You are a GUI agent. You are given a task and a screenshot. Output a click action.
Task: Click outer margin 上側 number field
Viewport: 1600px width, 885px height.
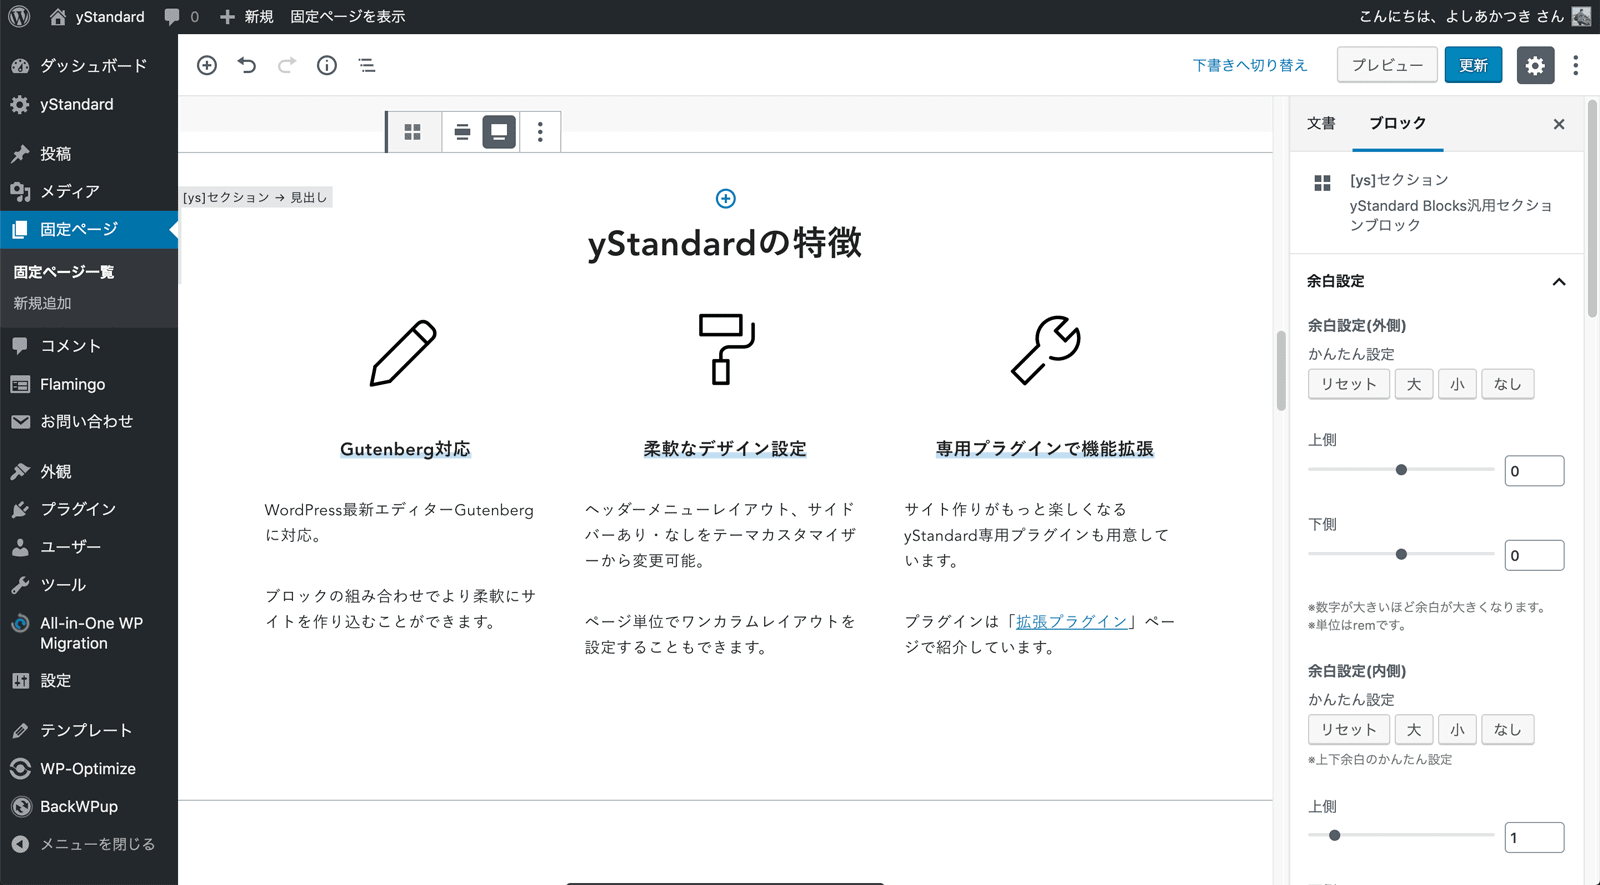tap(1534, 471)
